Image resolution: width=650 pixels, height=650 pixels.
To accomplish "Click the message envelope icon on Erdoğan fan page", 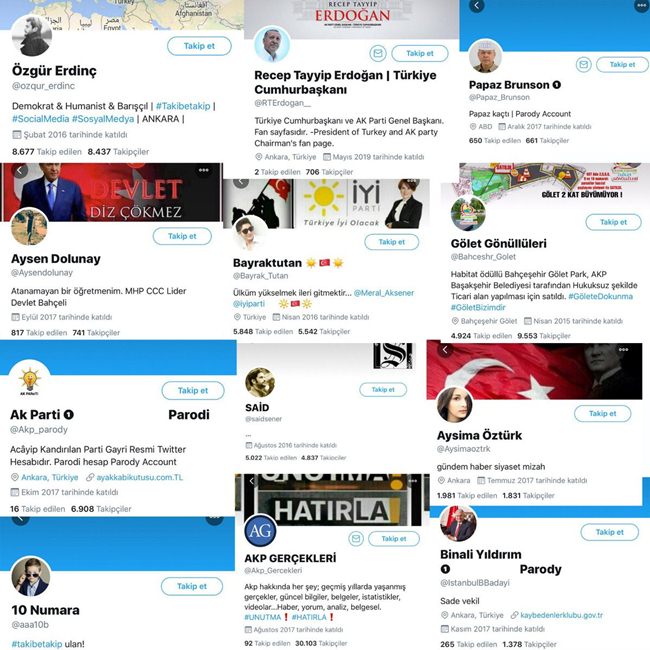I will pyautogui.click(x=378, y=53).
